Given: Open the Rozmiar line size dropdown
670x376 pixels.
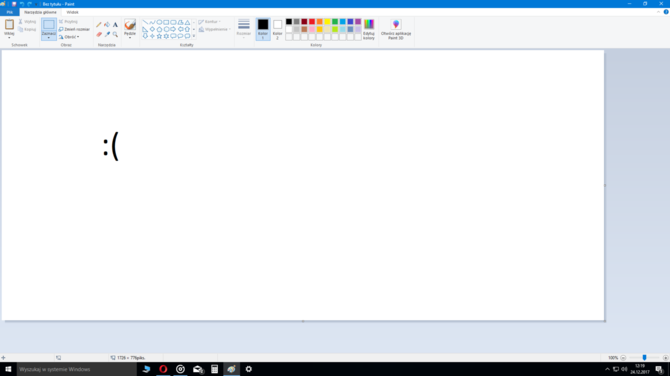Looking at the screenshot, I should (x=244, y=29).
